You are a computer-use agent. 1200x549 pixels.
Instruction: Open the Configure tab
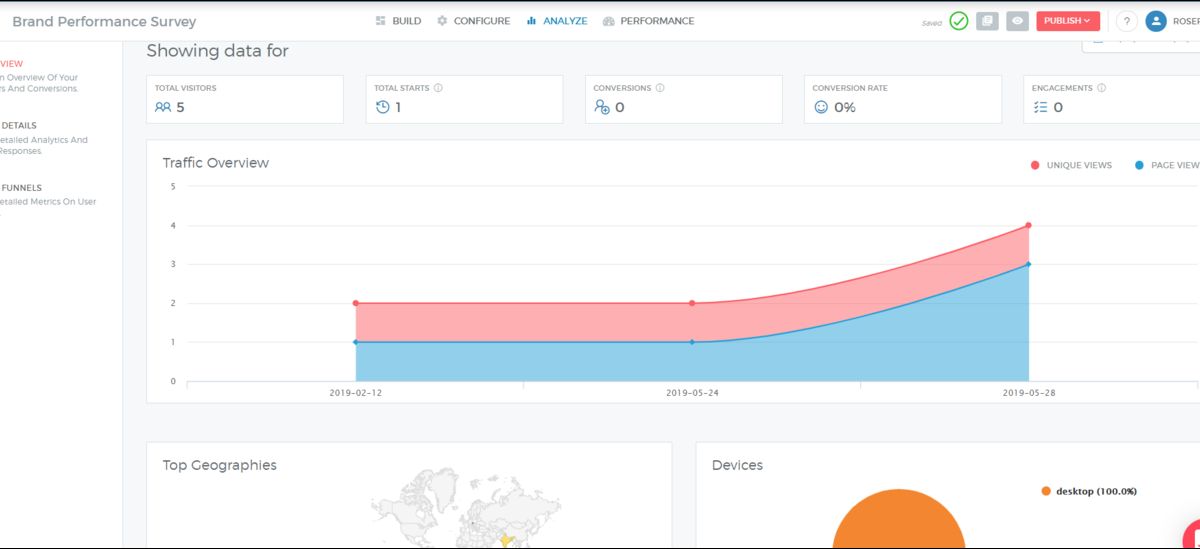point(473,21)
